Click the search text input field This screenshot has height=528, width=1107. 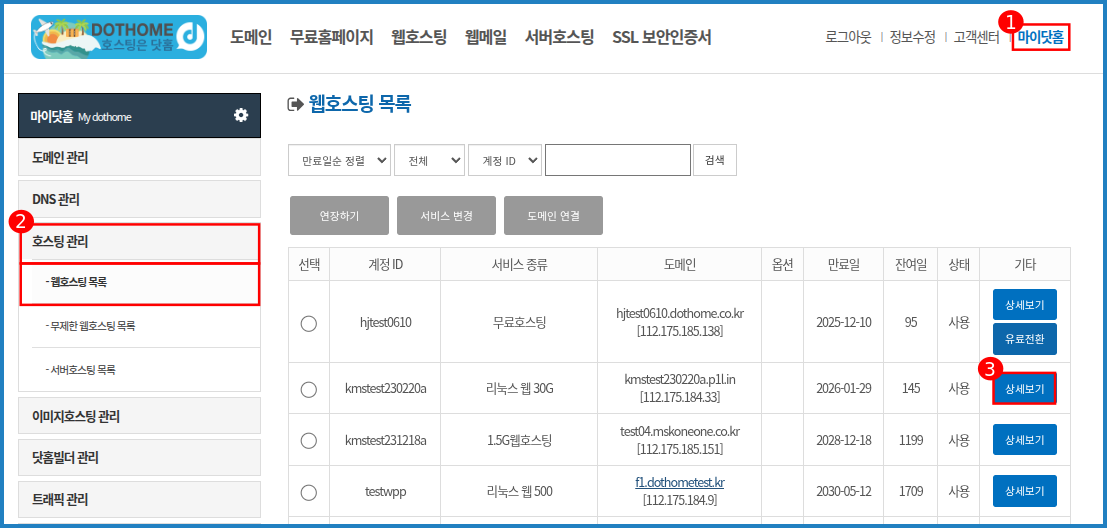(x=617, y=160)
